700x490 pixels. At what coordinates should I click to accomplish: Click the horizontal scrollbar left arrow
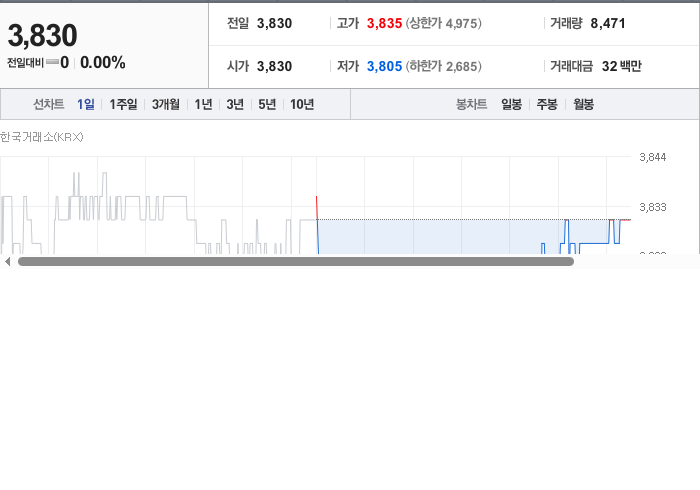[x=7, y=262]
